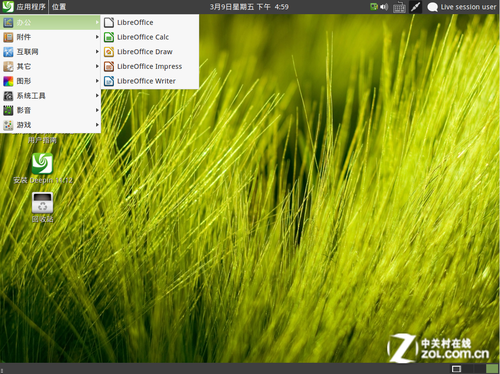500x374 pixels.
Task: Launch LibreOffice Writer
Action: click(150, 81)
